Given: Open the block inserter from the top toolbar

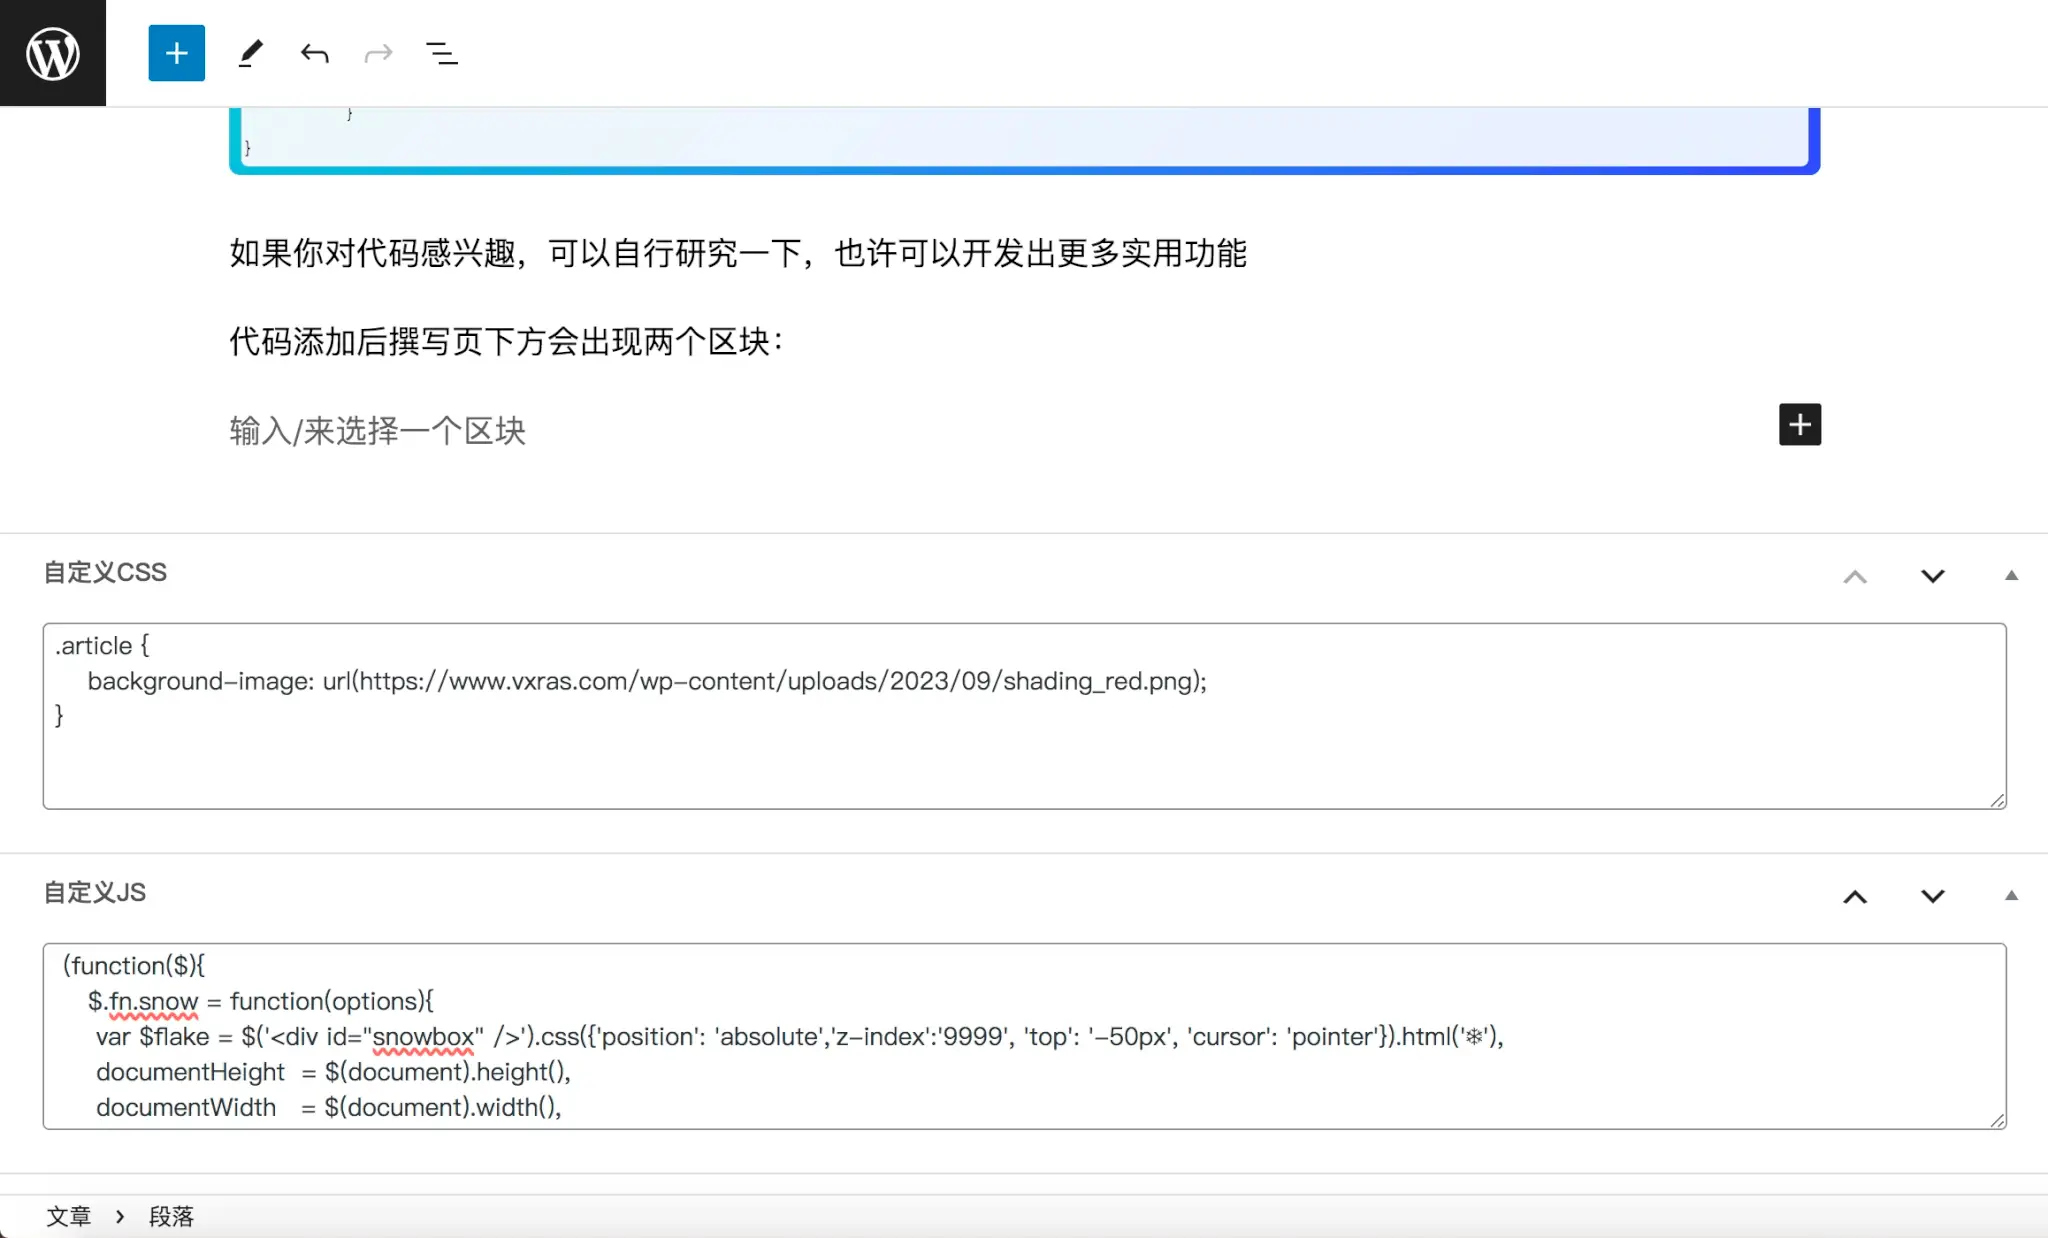Looking at the screenshot, I should [176, 53].
